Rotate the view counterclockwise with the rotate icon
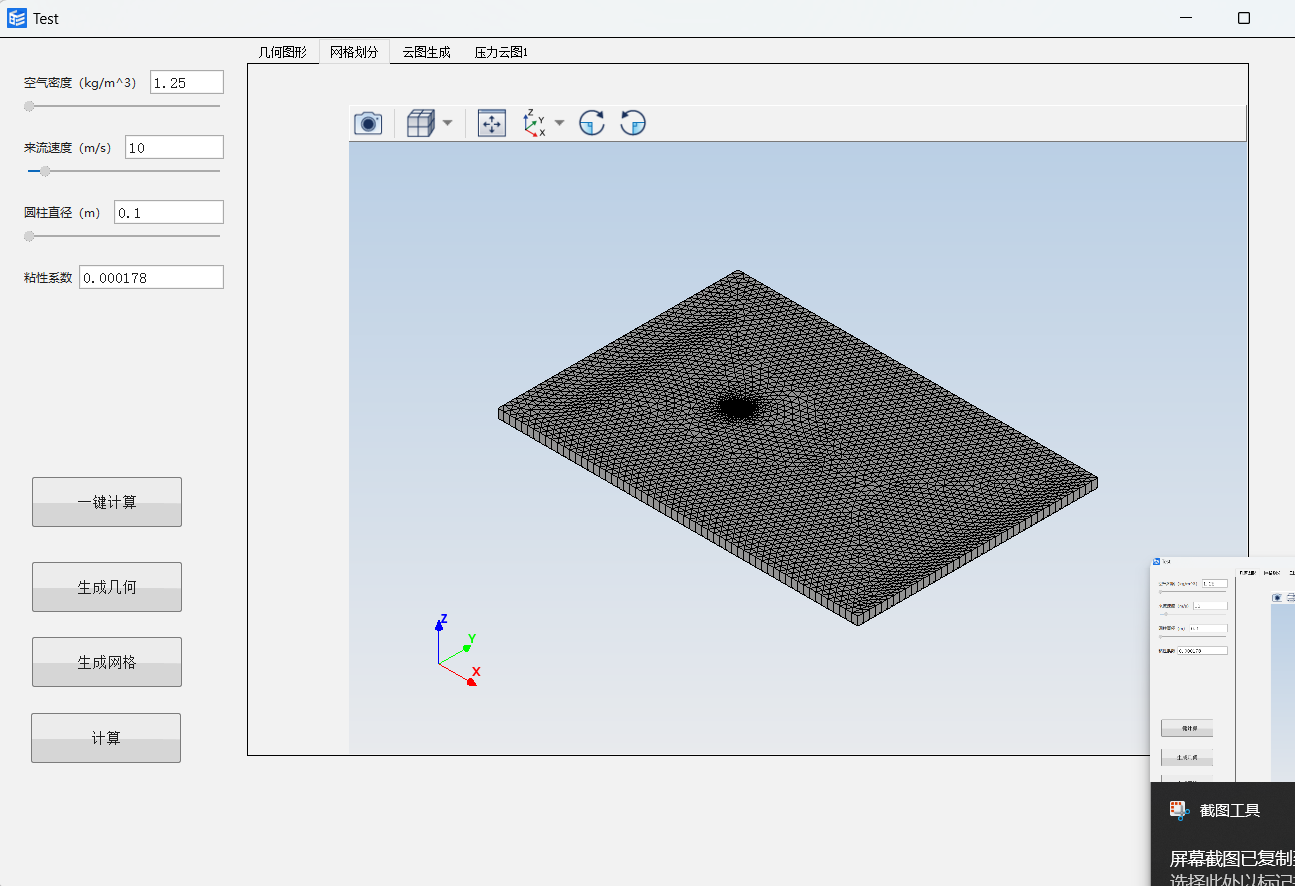 [633, 123]
